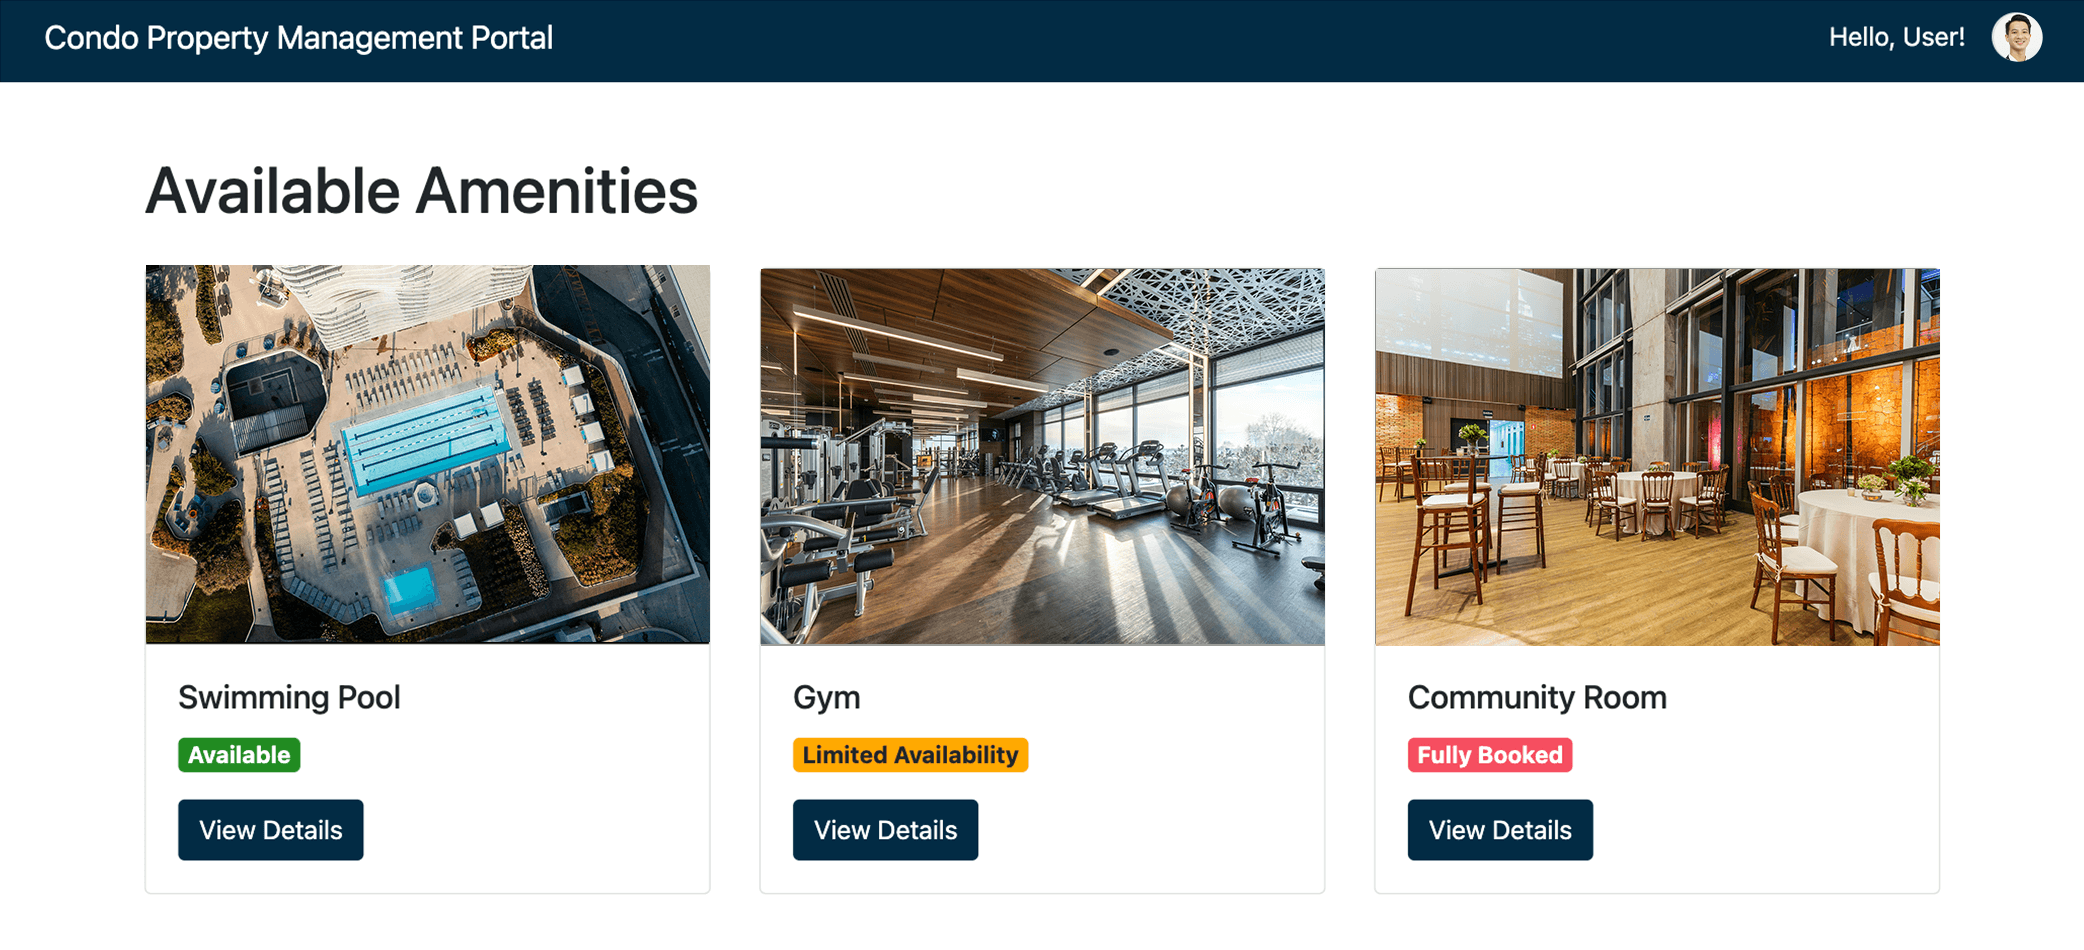Open the Condo Property Management Portal home link

pyautogui.click(x=297, y=38)
